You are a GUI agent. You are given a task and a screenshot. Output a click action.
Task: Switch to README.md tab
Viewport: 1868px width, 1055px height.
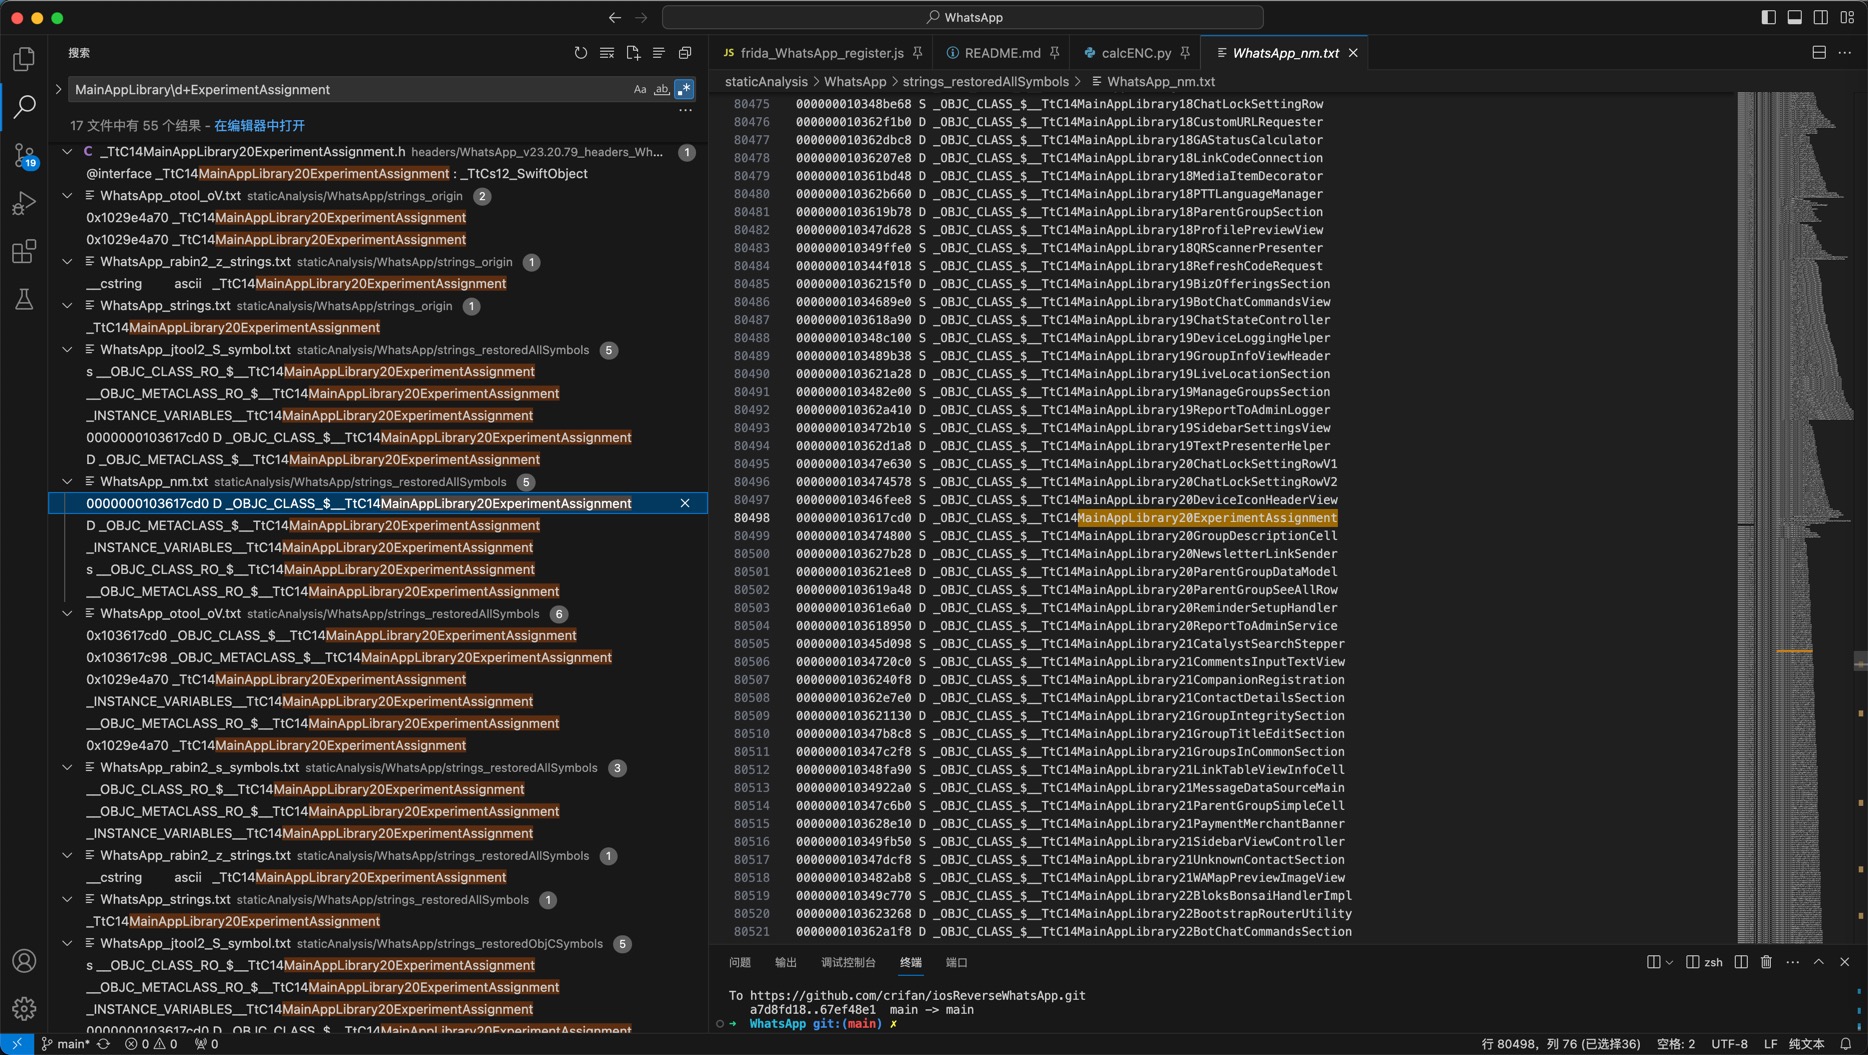tap(1002, 53)
